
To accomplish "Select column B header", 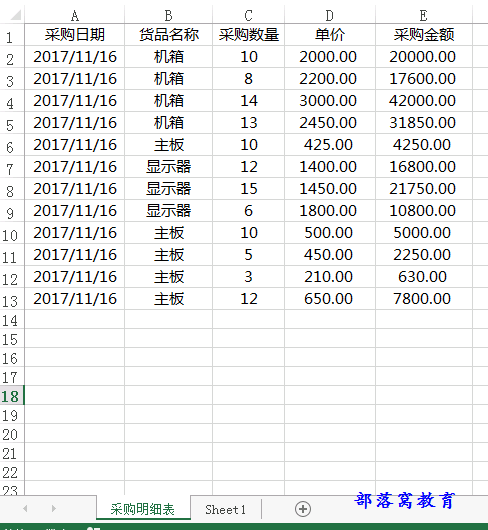I will click(x=169, y=15).
